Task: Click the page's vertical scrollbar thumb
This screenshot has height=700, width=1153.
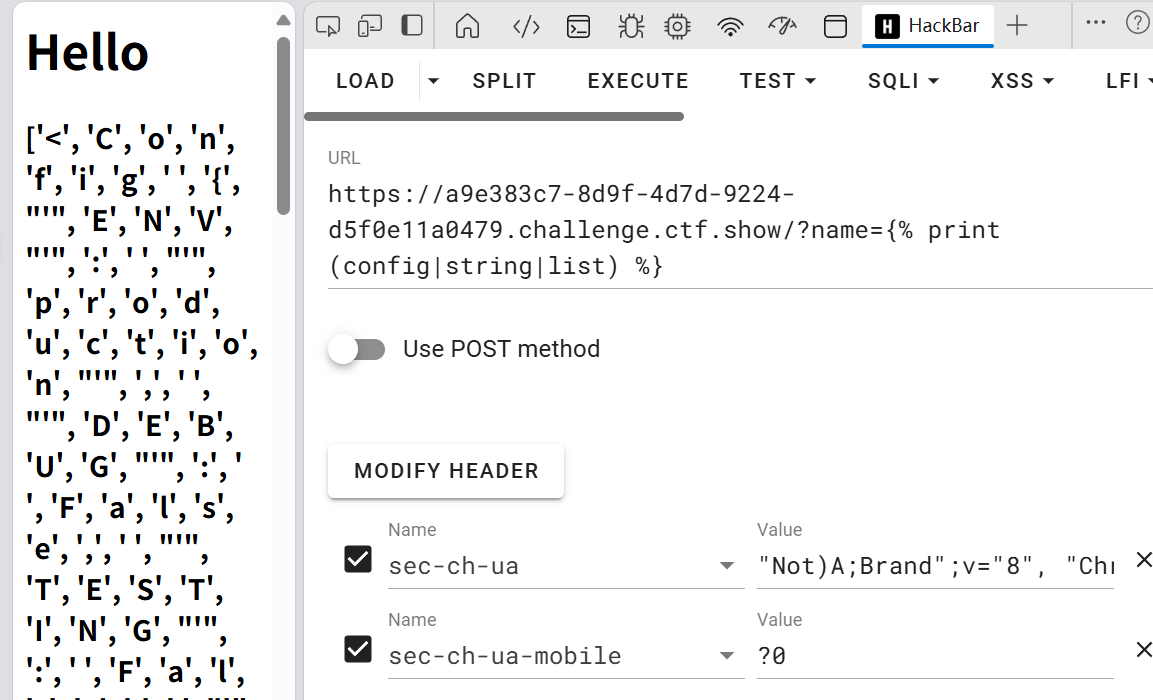Action: [284, 125]
